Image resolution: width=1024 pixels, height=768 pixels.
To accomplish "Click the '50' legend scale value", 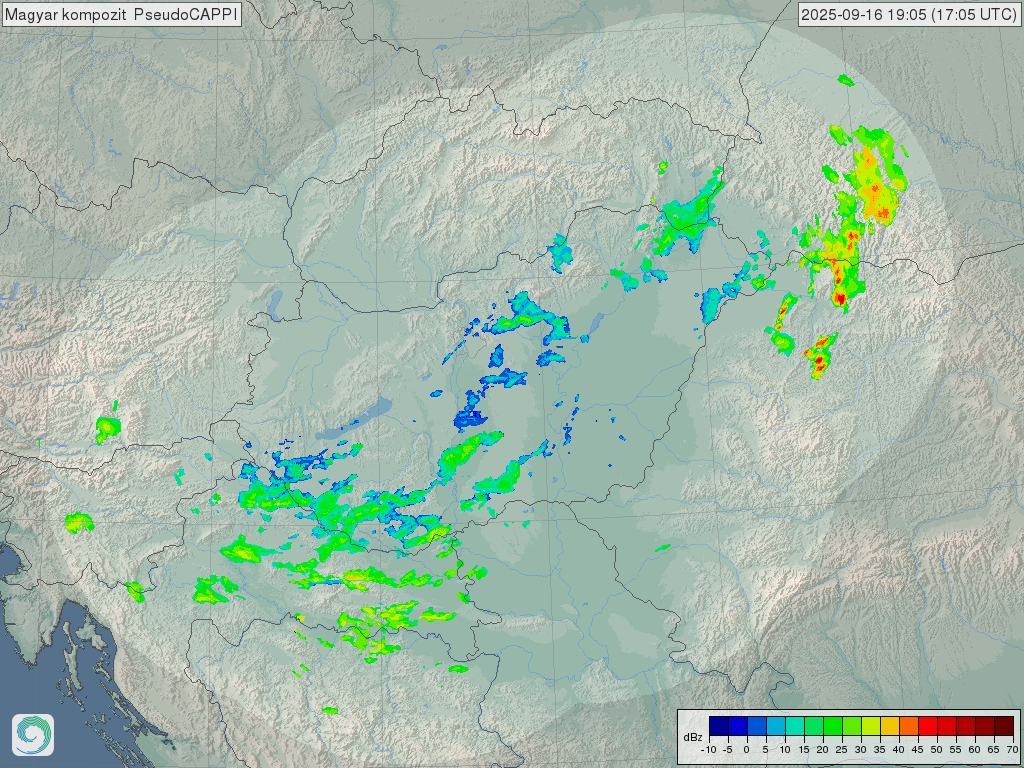I will point(936,750).
